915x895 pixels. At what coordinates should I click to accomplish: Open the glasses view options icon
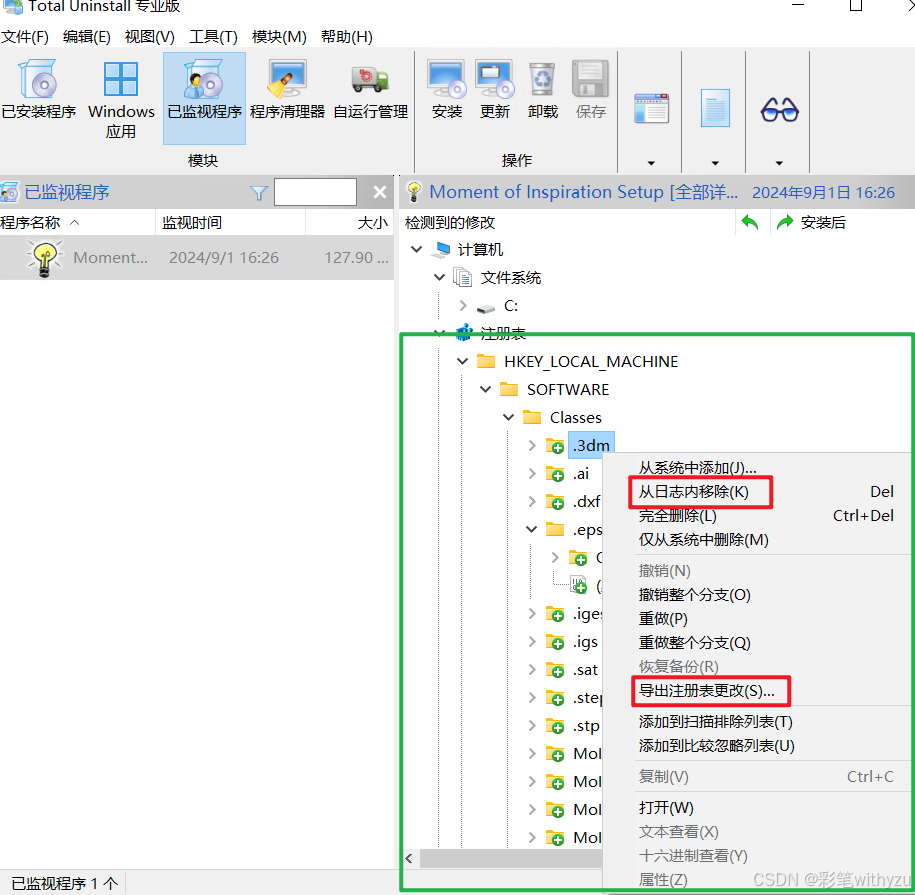click(x=779, y=109)
